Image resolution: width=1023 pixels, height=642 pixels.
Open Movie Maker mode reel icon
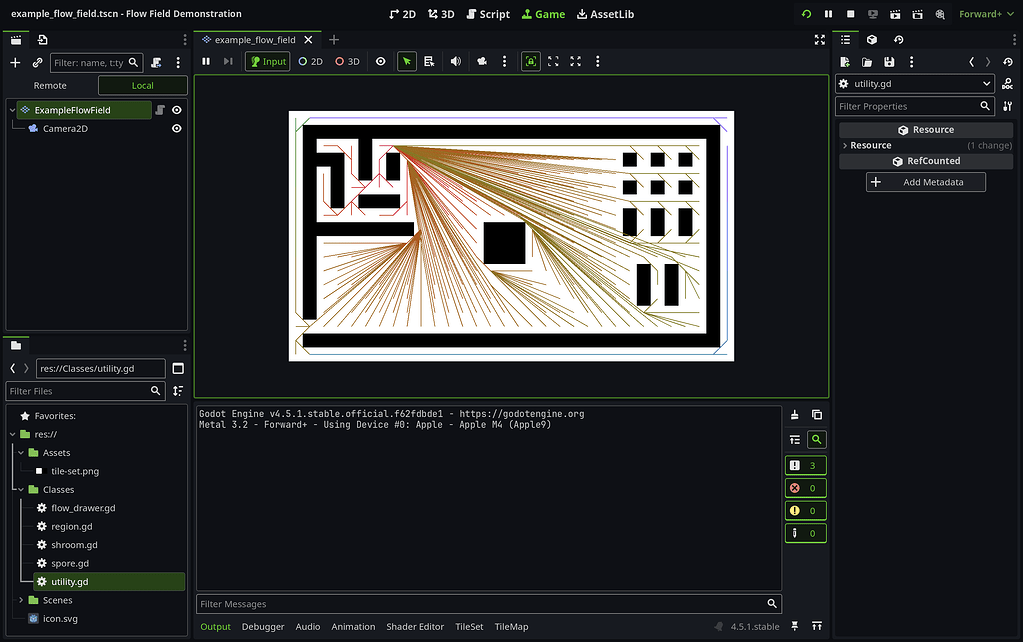coord(940,14)
